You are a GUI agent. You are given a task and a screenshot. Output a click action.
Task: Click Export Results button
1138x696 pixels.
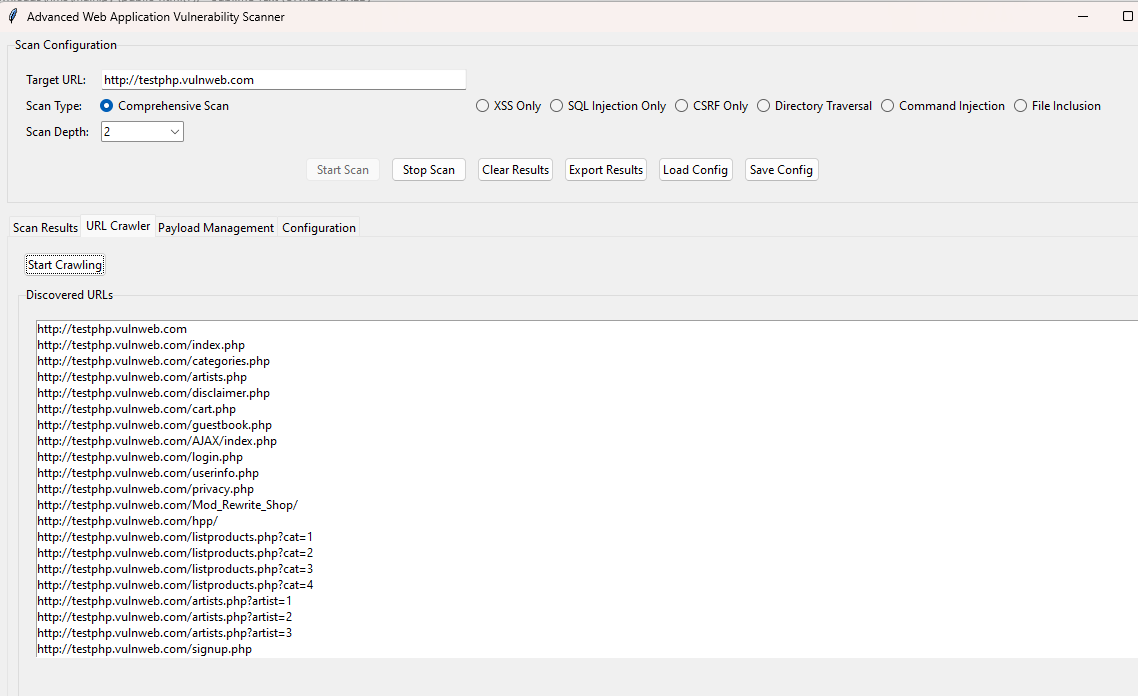tap(606, 170)
